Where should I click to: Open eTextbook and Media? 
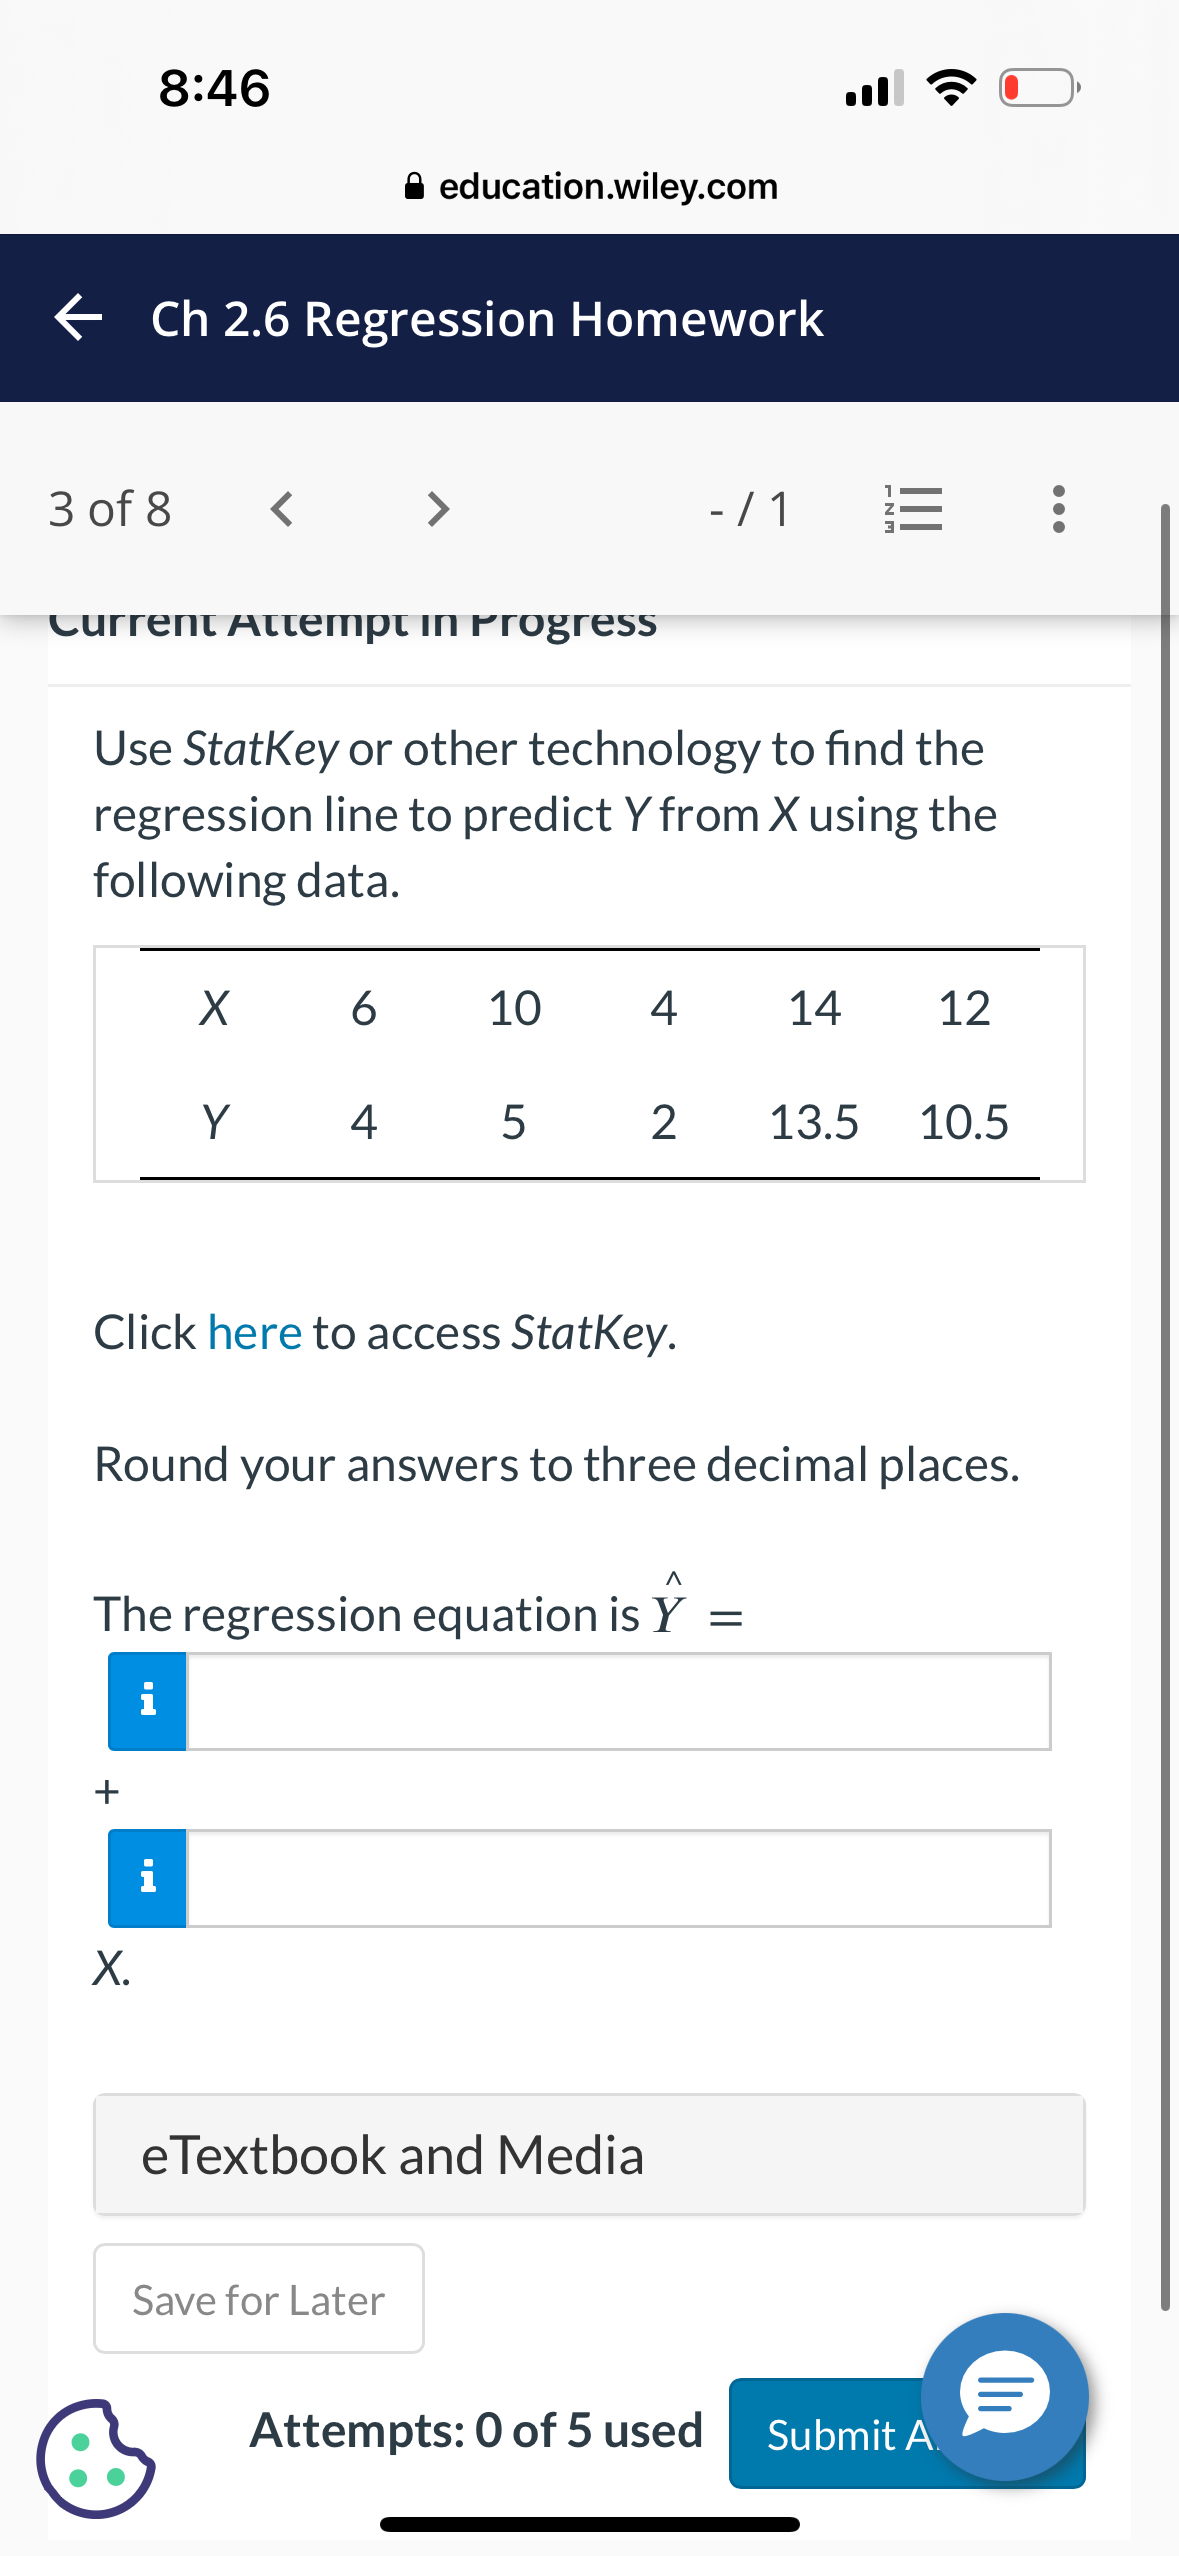pyautogui.click(x=589, y=2155)
